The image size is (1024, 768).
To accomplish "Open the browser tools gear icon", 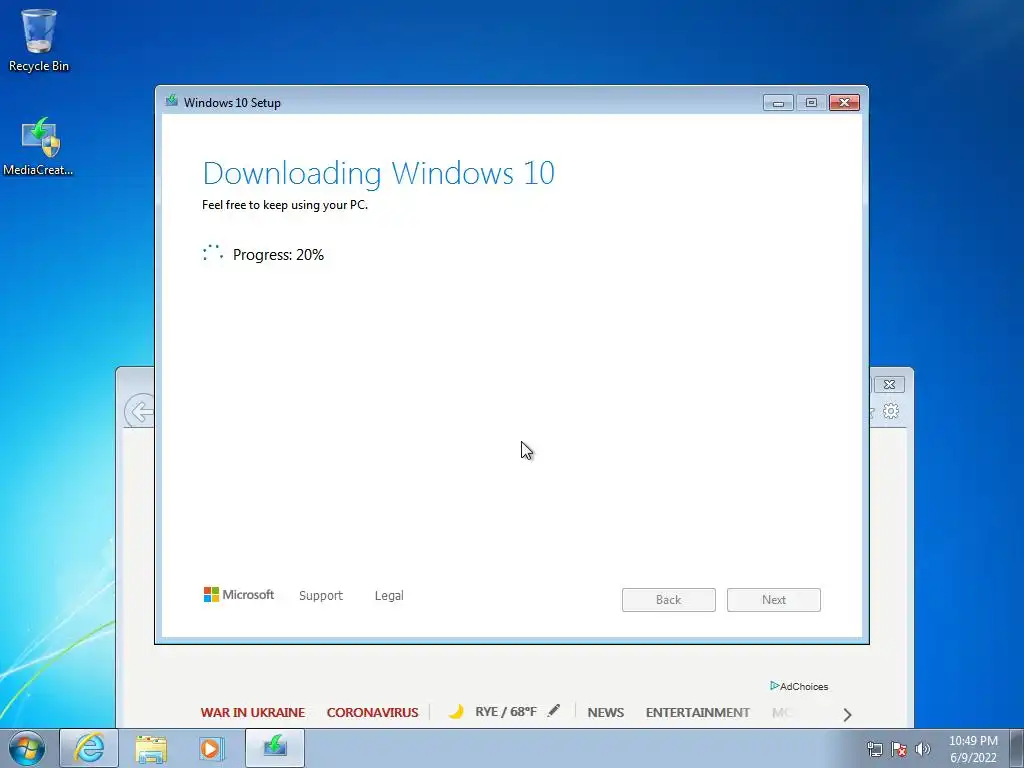I will (891, 411).
